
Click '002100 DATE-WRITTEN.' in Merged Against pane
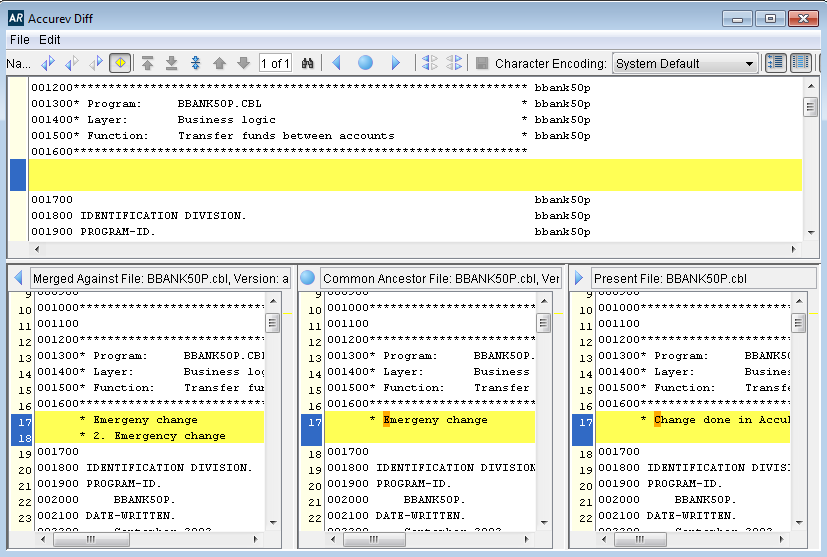tap(106, 515)
